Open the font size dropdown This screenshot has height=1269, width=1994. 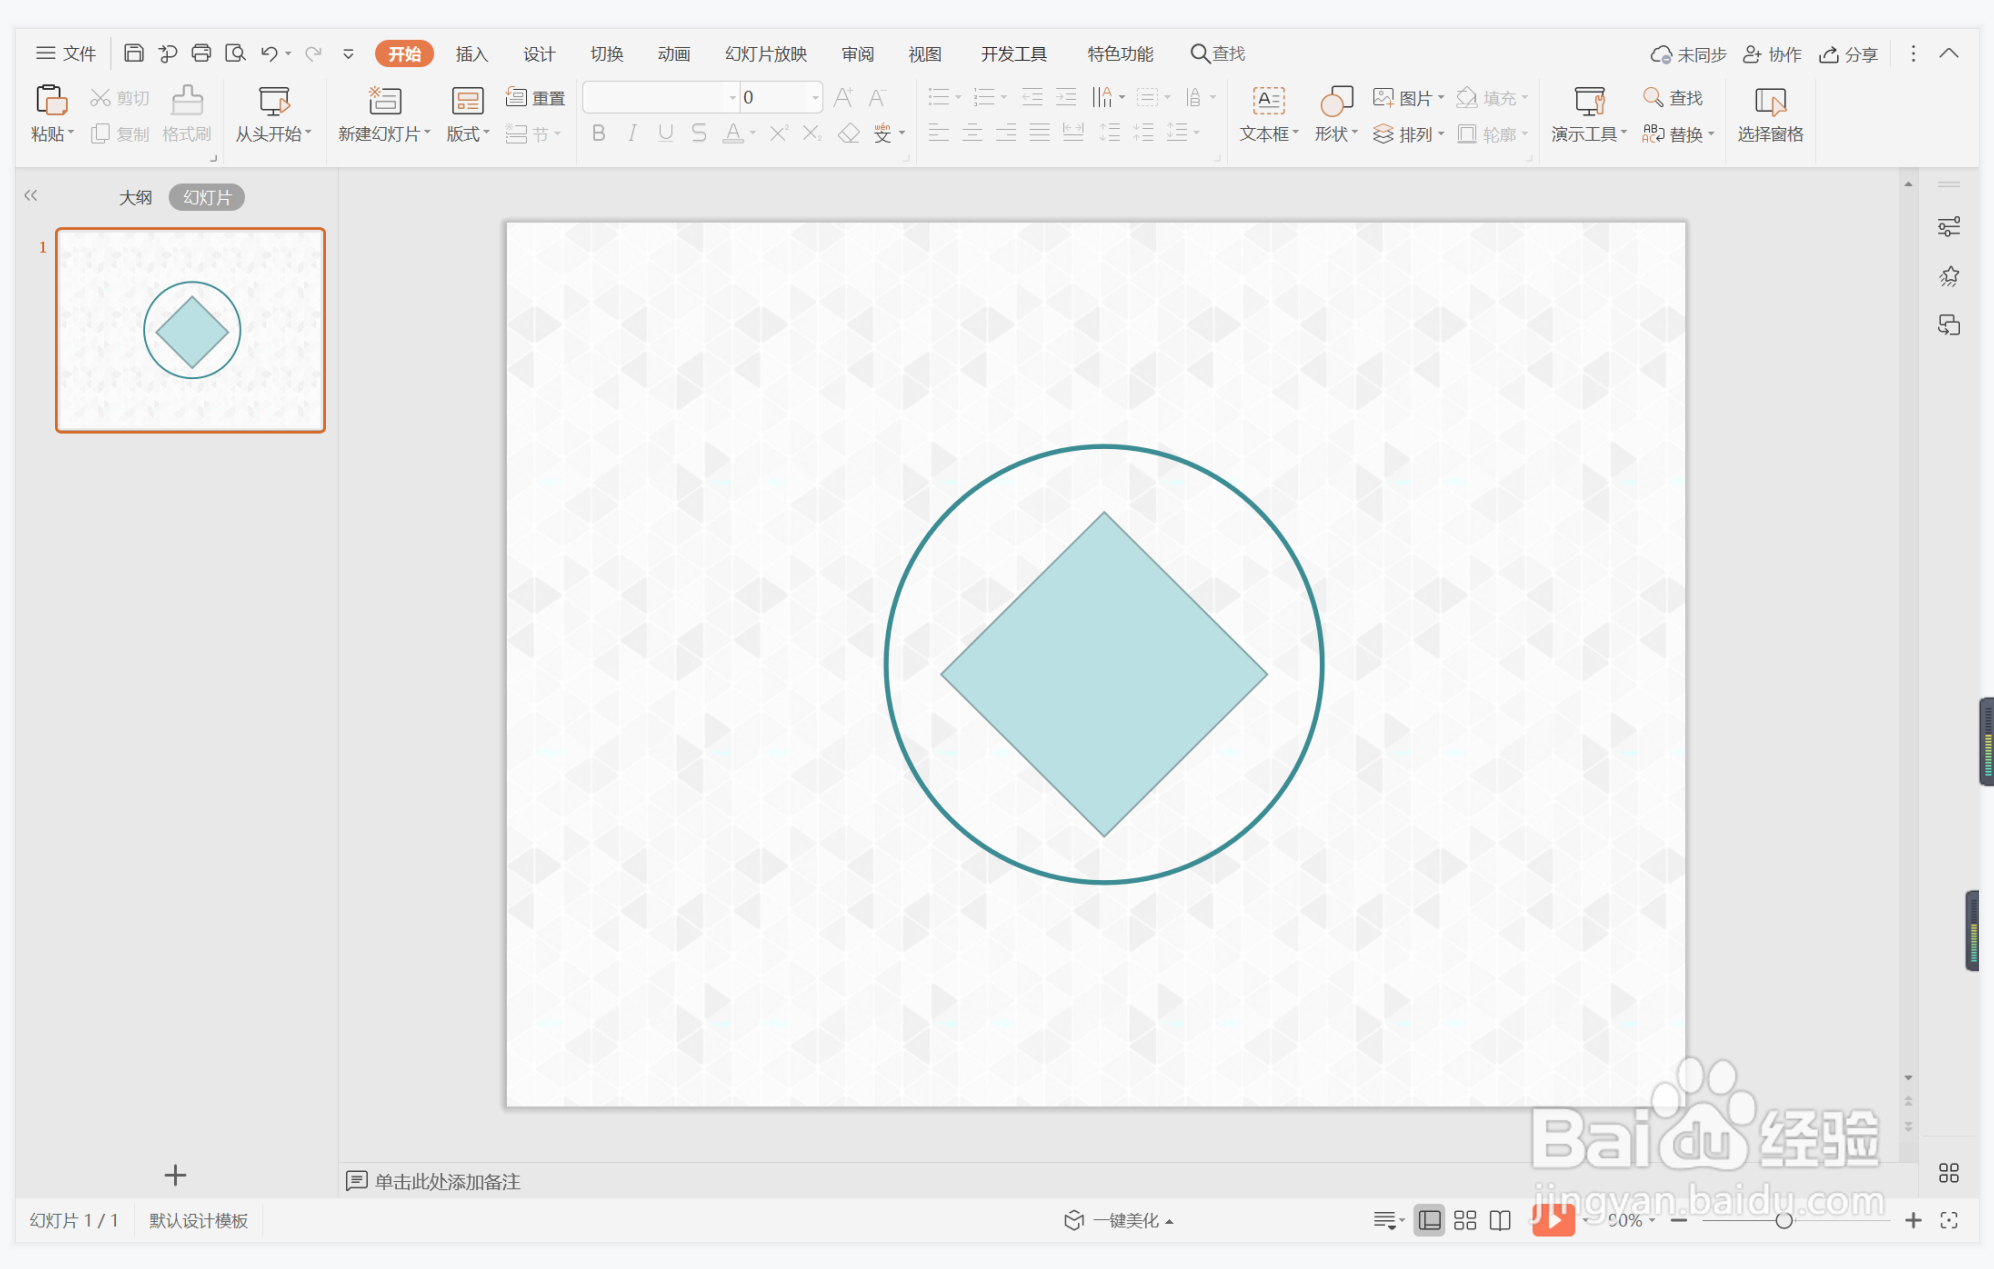coord(815,97)
